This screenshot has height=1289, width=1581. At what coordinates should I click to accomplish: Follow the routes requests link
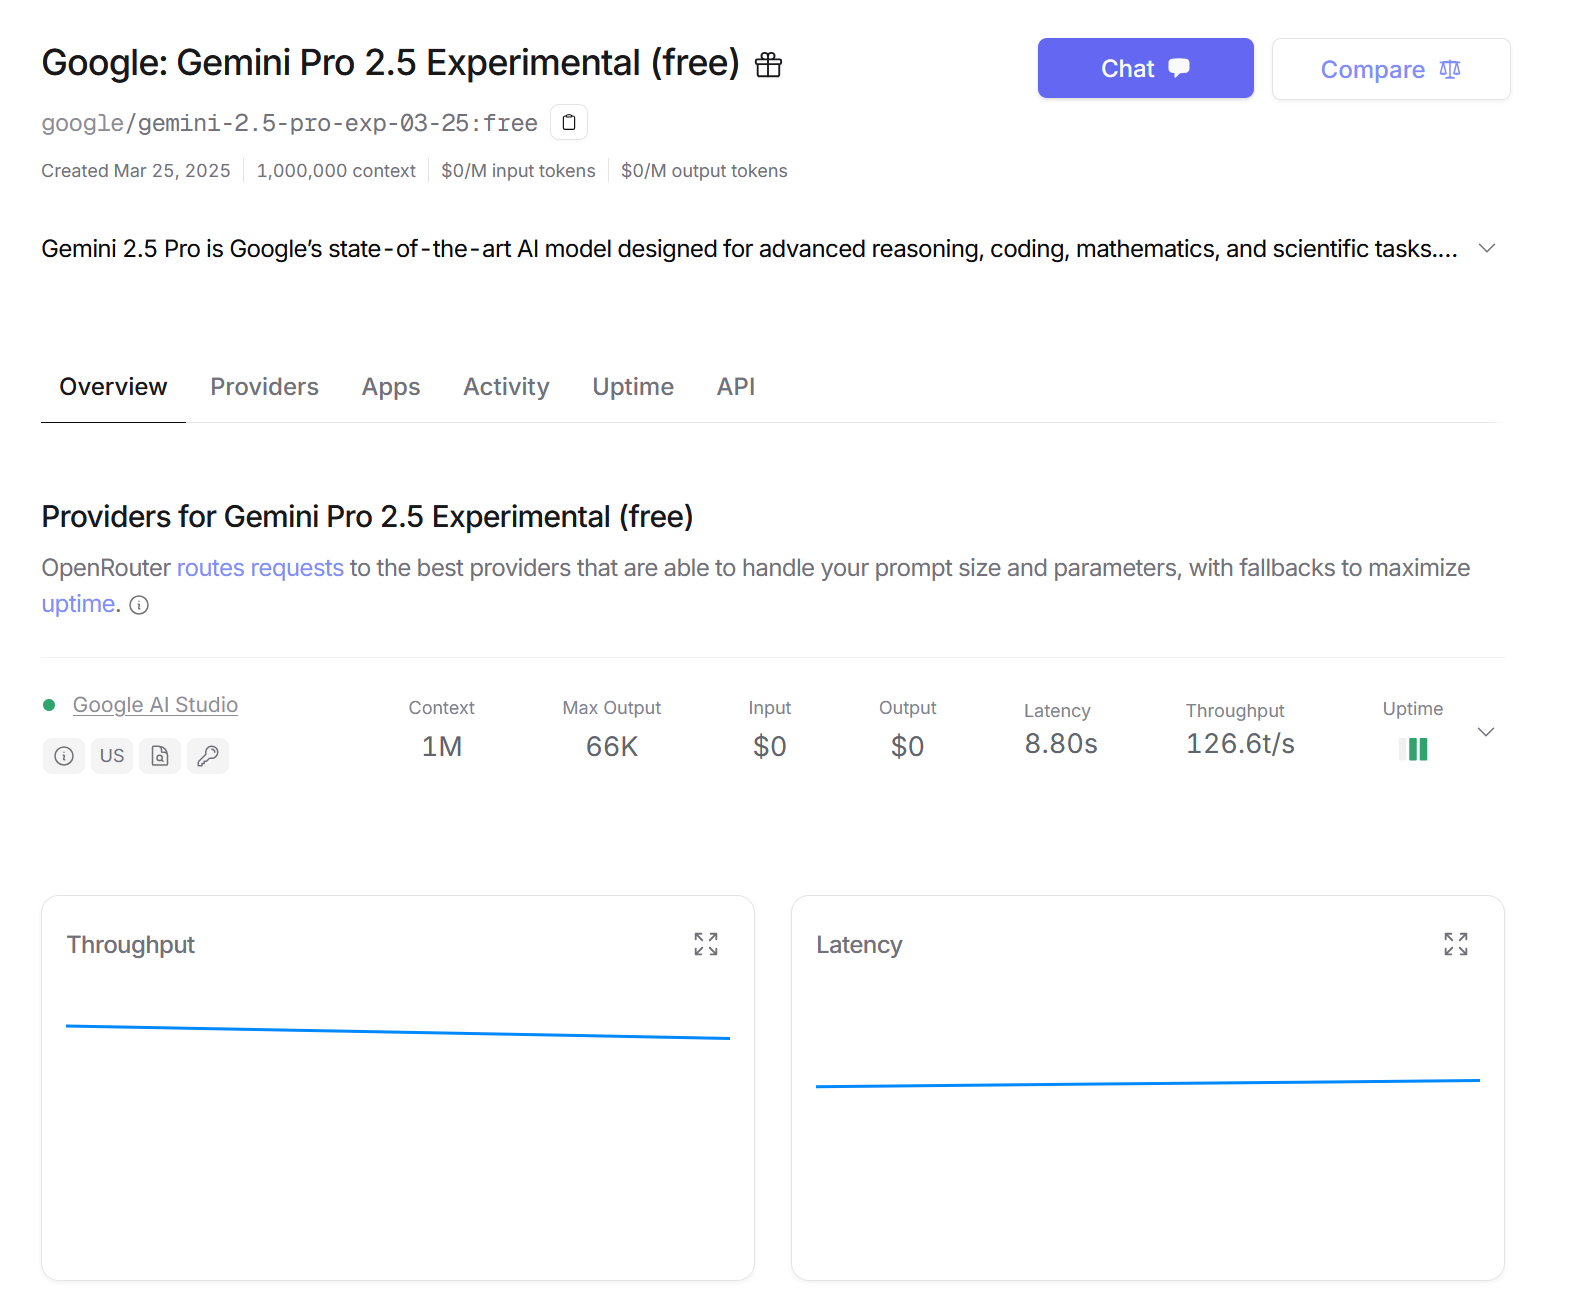coord(260,568)
